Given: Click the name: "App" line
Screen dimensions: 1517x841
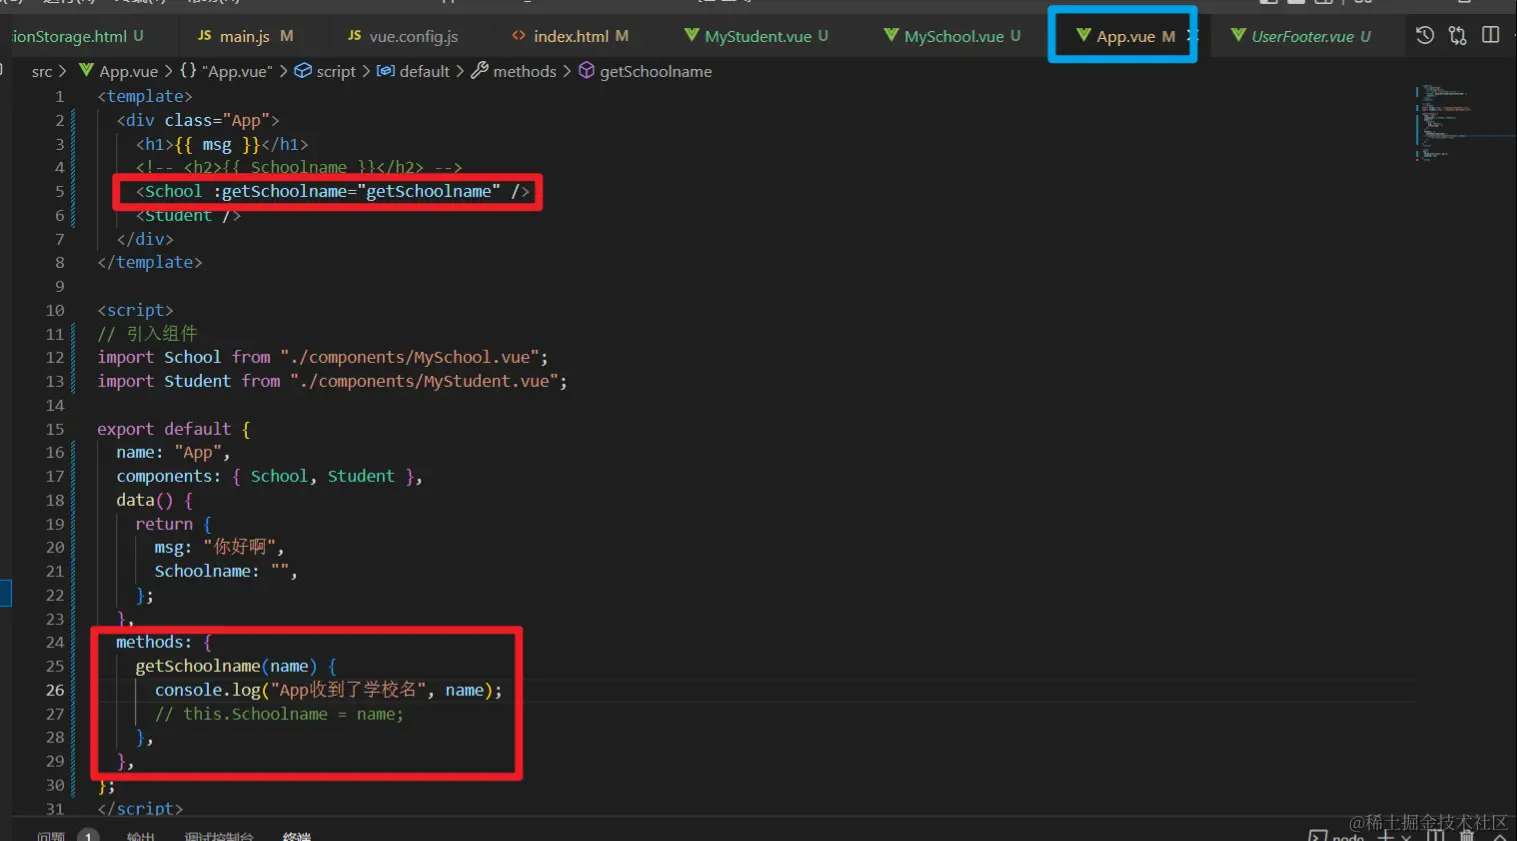Looking at the screenshot, I should [173, 452].
